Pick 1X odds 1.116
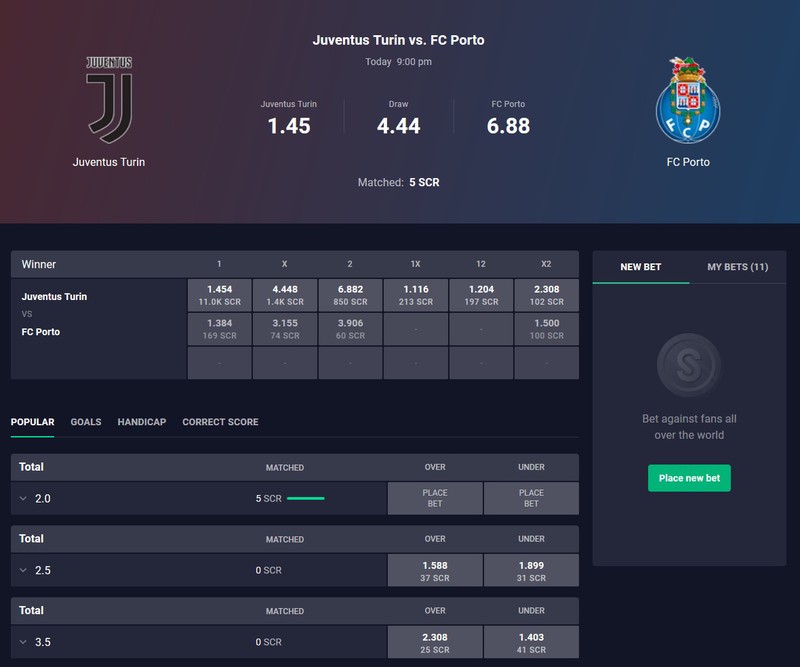The width and height of the screenshot is (800, 667). click(416, 295)
